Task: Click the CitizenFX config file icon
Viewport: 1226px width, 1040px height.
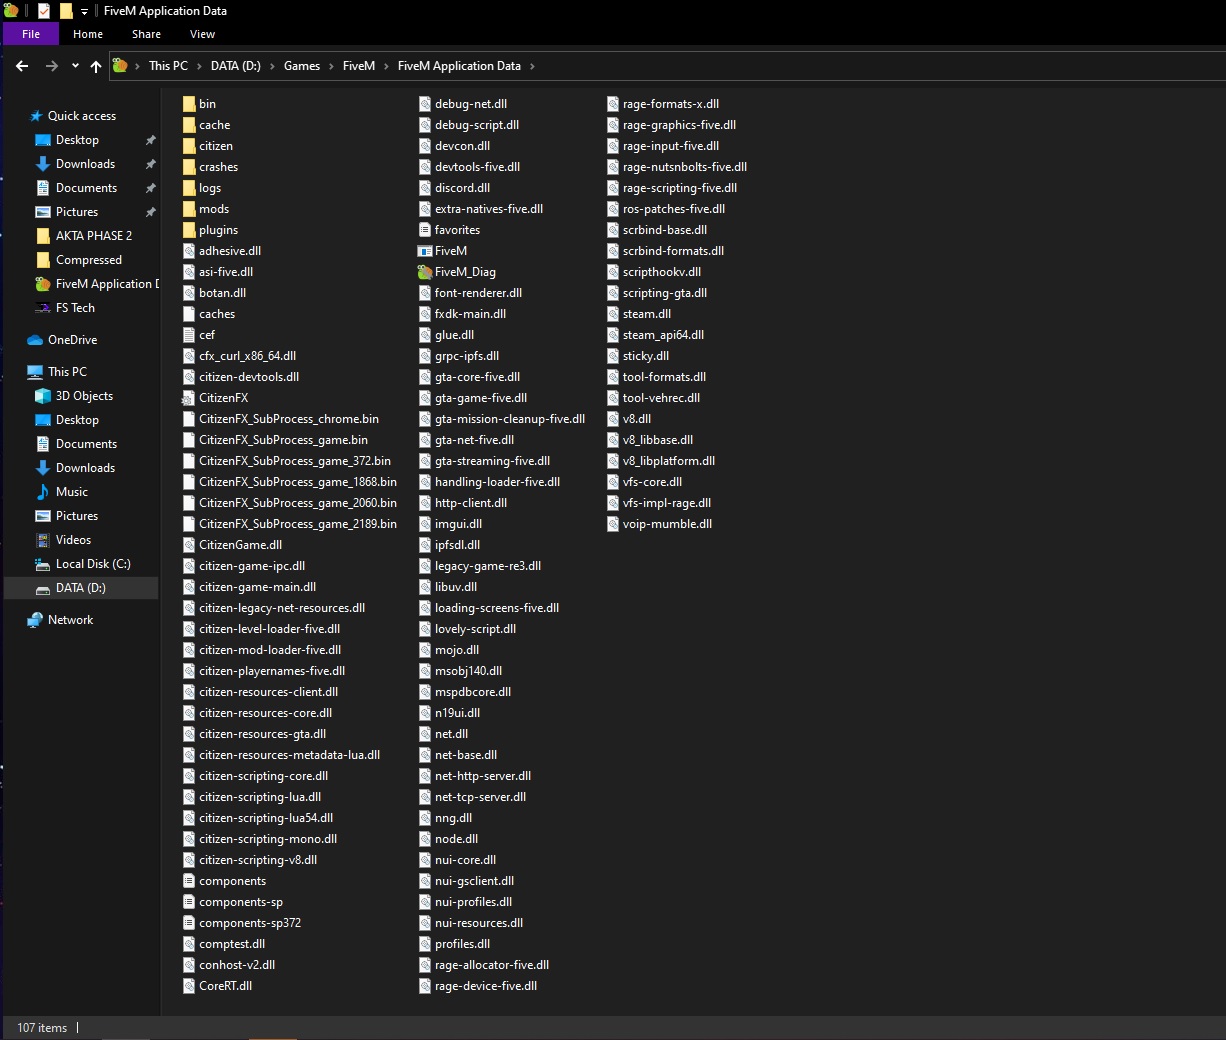Action: pyautogui.click(x=189, y=398)
